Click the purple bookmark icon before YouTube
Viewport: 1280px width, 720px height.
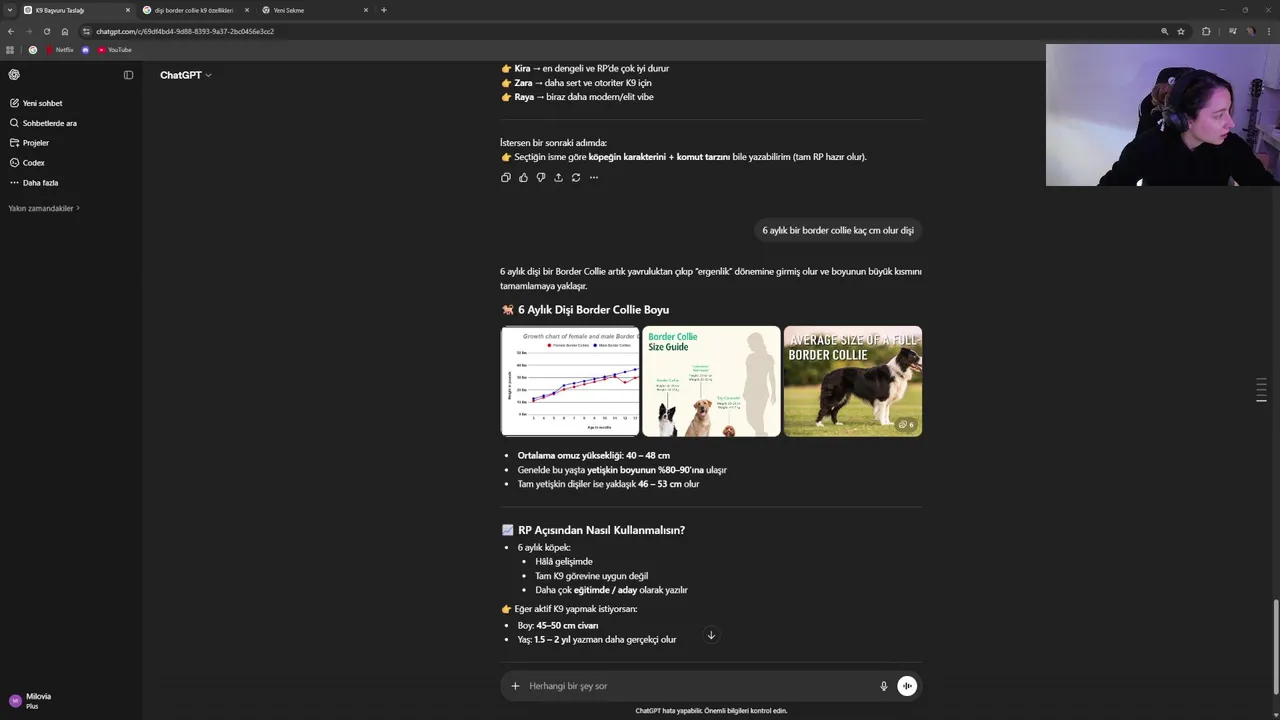tap(86, 50)
